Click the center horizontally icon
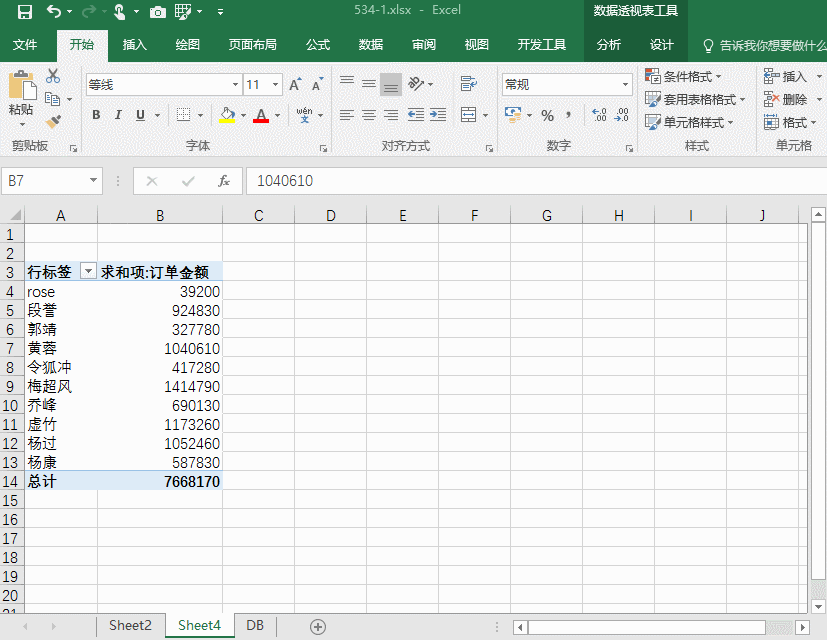Viewport: 827px width, 640px height. [x=369, y=114]
